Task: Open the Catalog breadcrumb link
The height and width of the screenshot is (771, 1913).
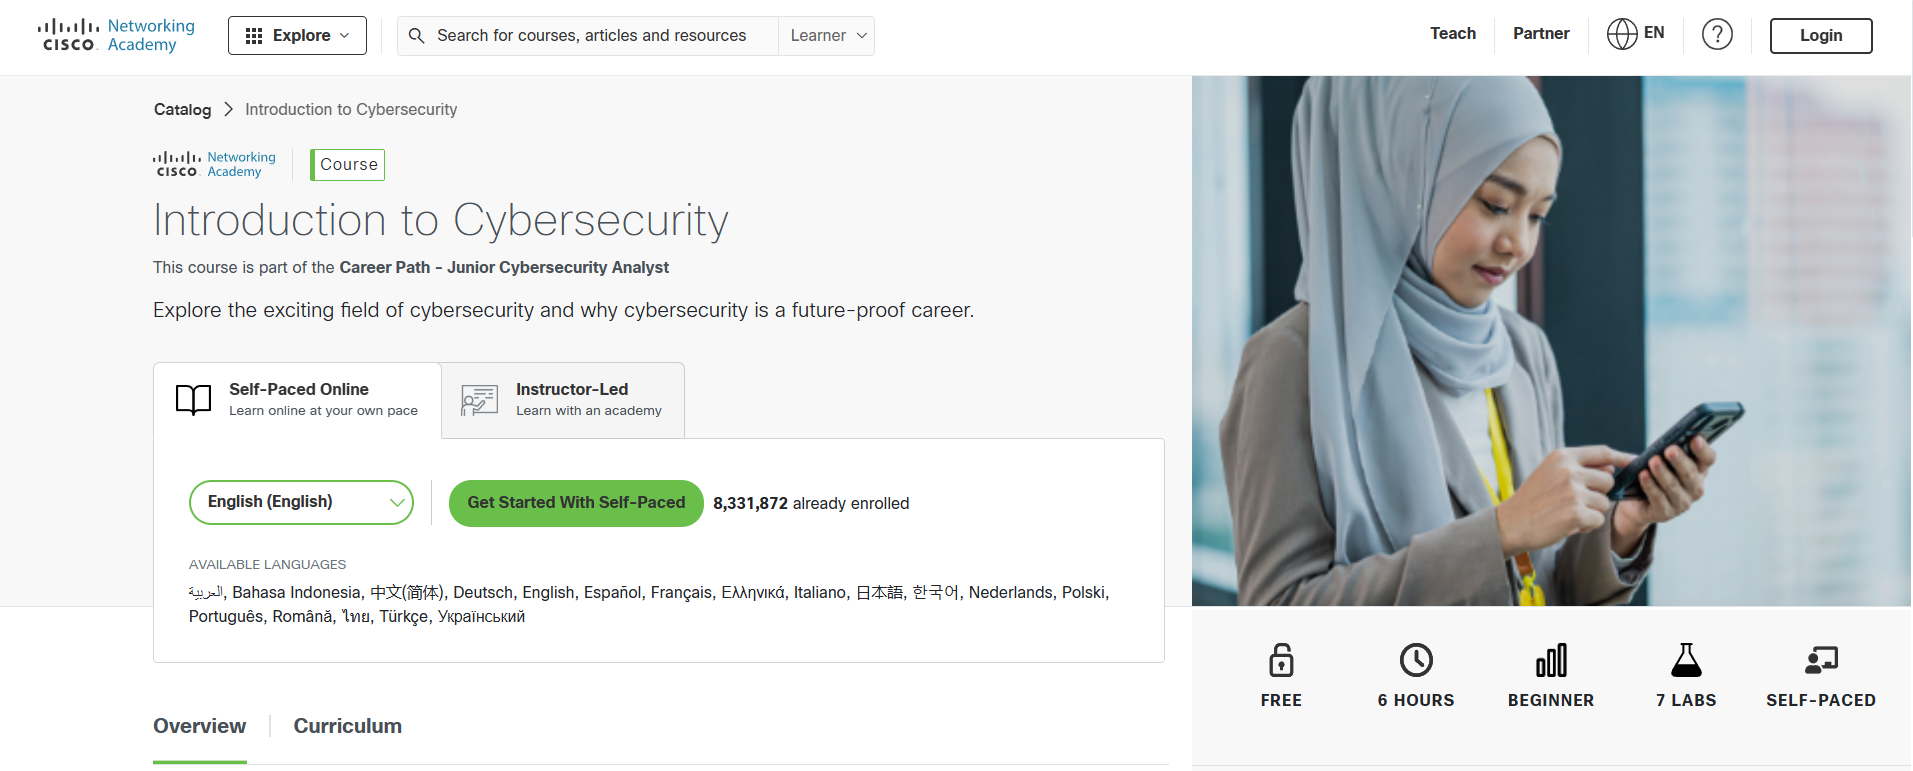Action: pyautogui.click(x=182, y=109)
